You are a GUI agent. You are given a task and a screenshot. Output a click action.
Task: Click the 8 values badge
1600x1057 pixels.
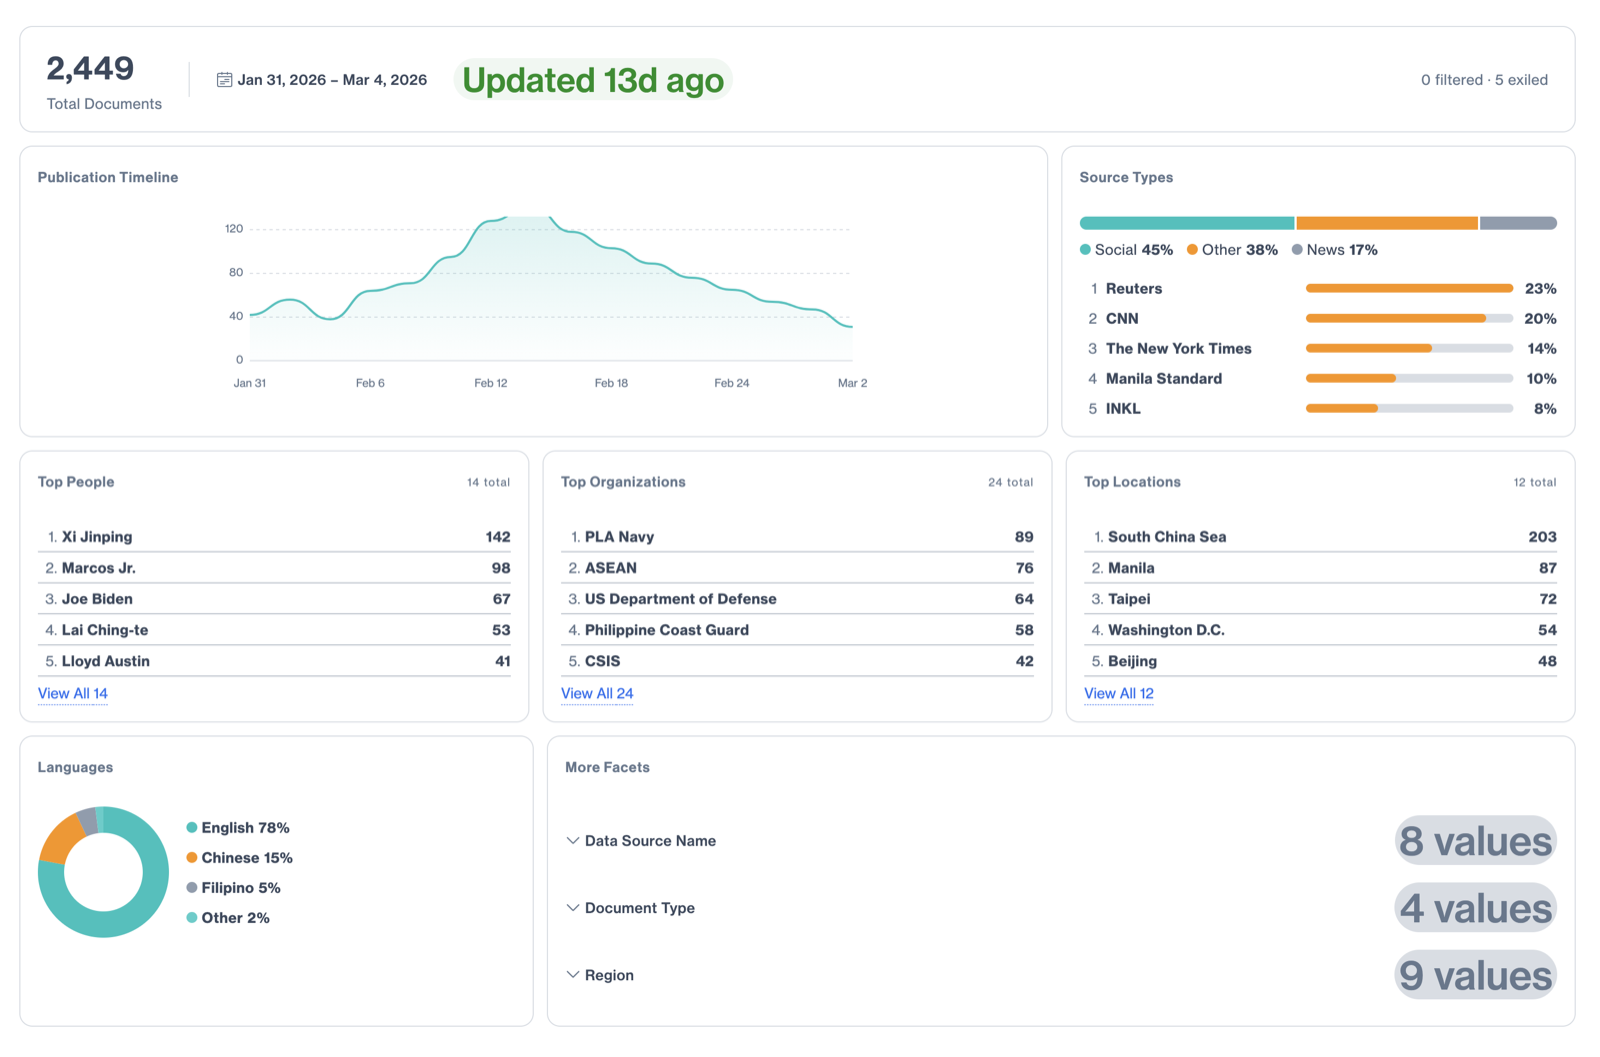[1476, 841]
